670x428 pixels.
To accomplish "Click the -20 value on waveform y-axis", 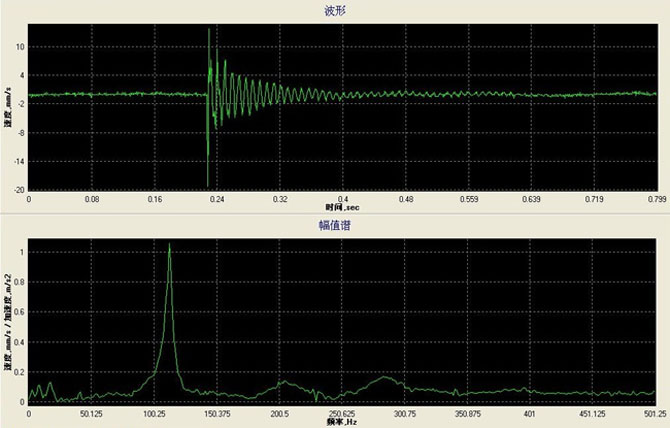I will pos(19,189).
